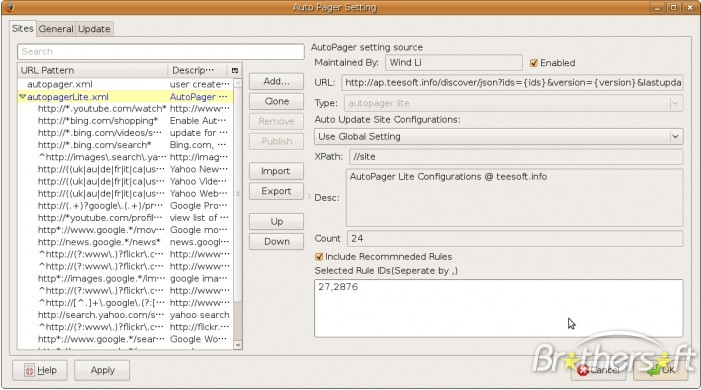Image resolution: width=701 pixels, height=390 pixels.
Task: Move the site up with Up button
Action: click(276, 222)
